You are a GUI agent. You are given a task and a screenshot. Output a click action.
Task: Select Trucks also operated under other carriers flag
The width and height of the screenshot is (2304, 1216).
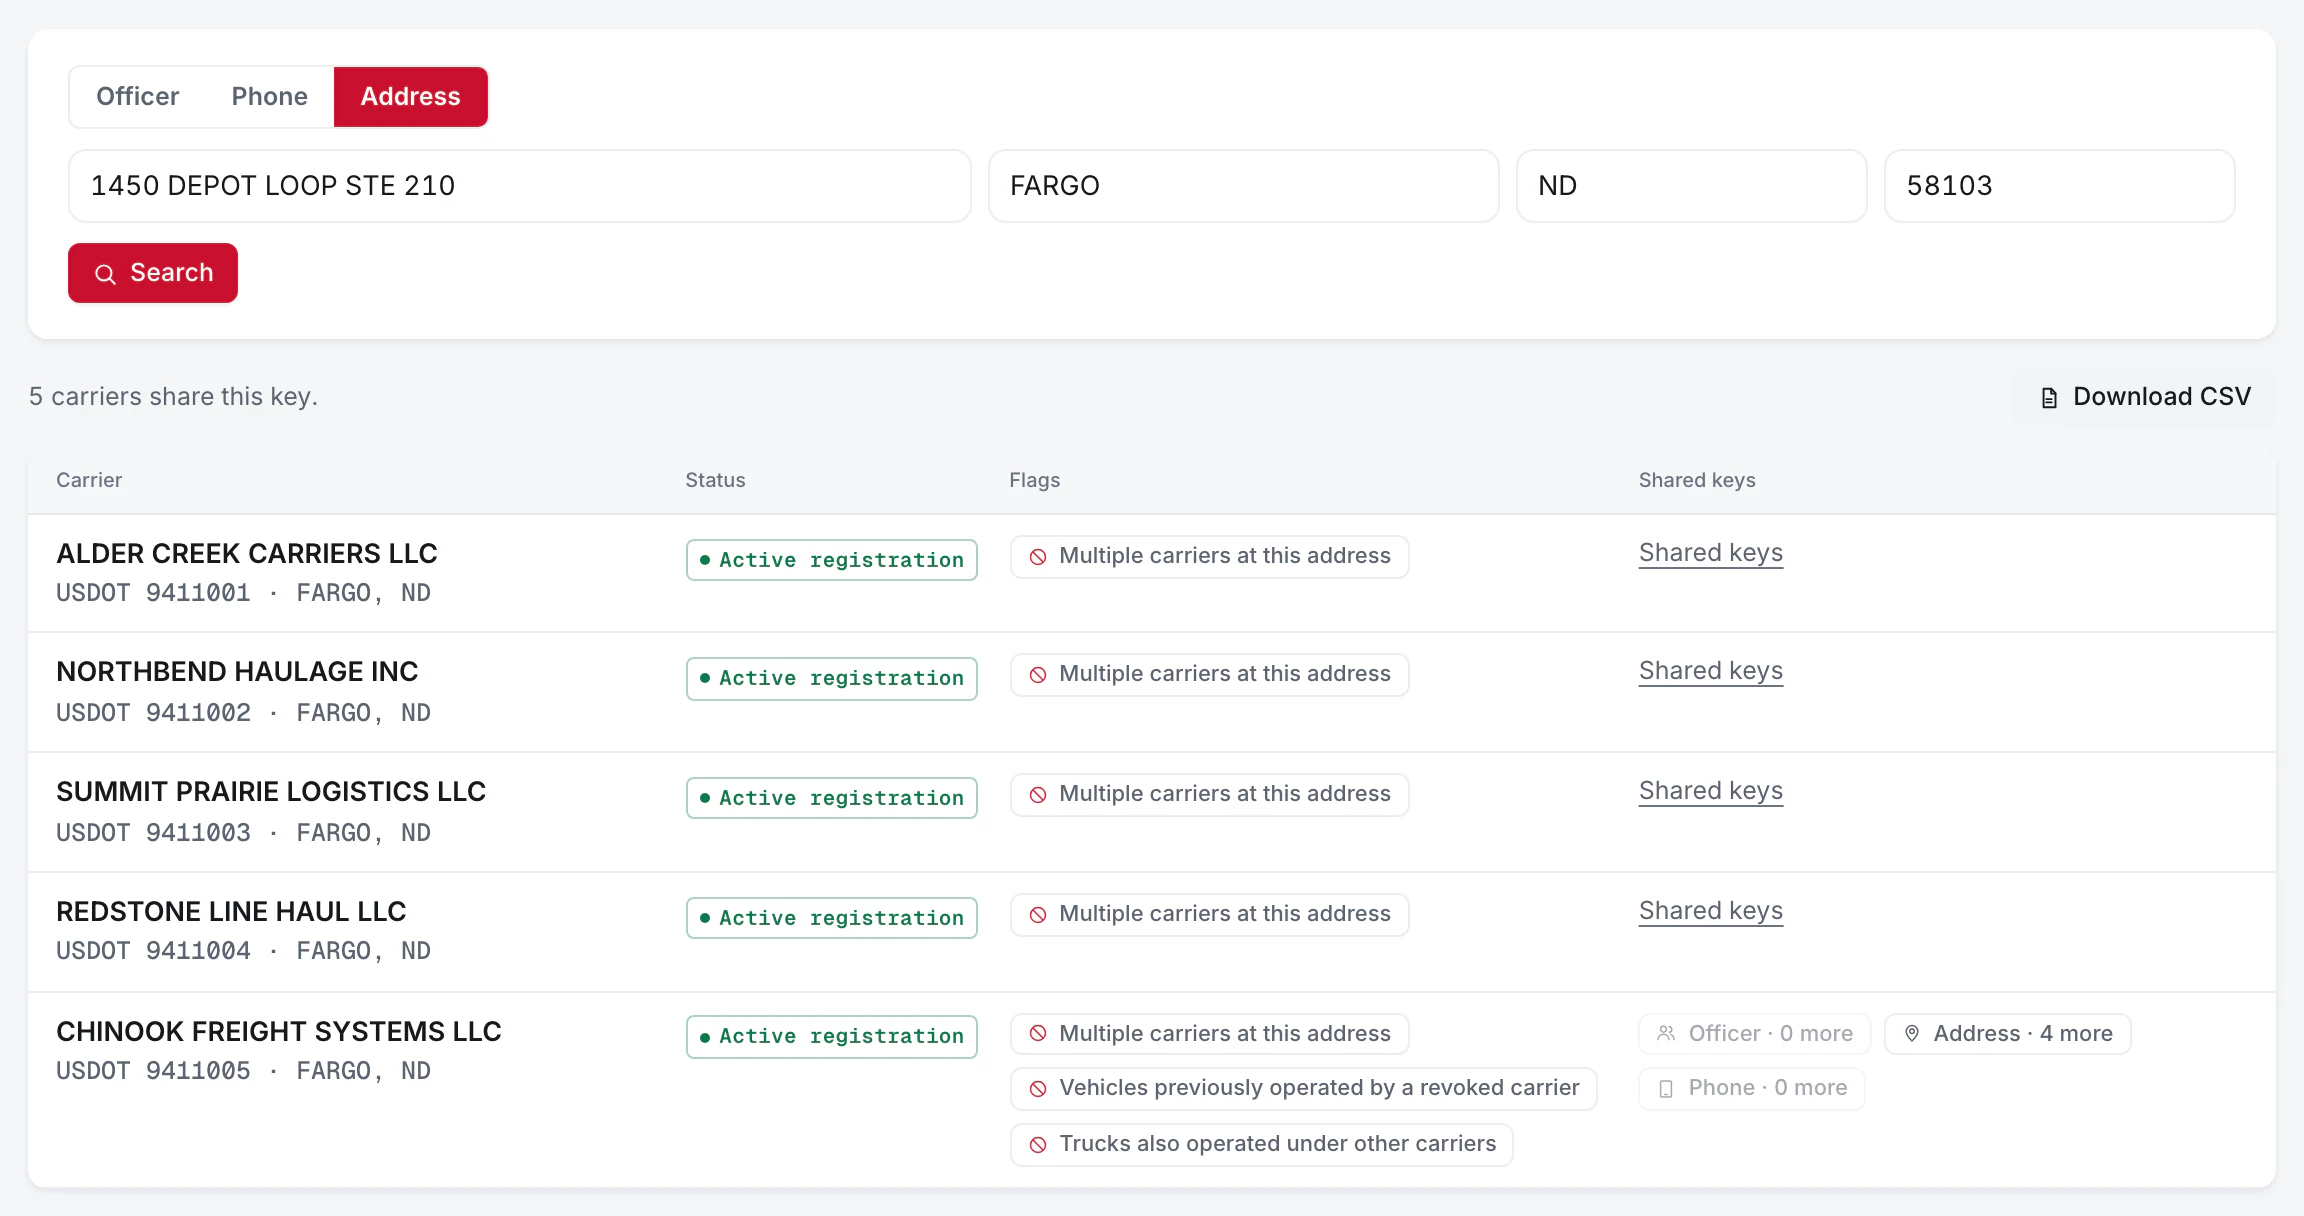point(1261,1144)
